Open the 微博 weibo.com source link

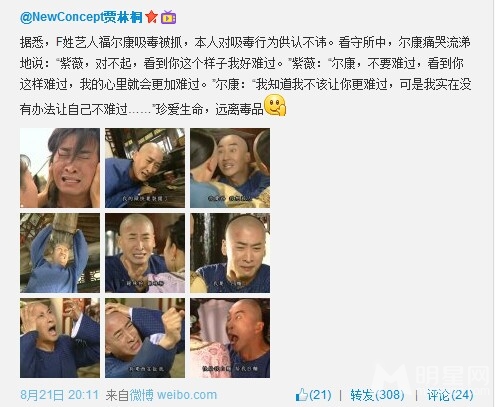tap(173, 395)
